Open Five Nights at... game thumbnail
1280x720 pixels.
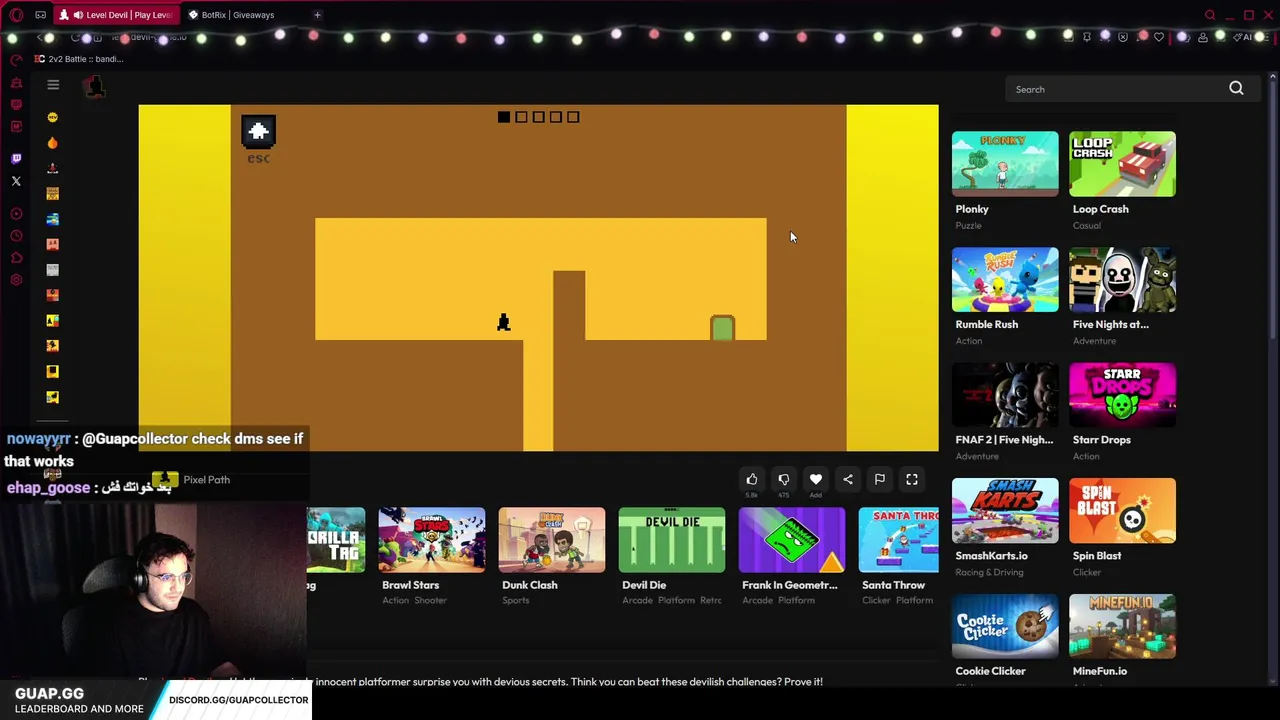tap(1122, 279)
